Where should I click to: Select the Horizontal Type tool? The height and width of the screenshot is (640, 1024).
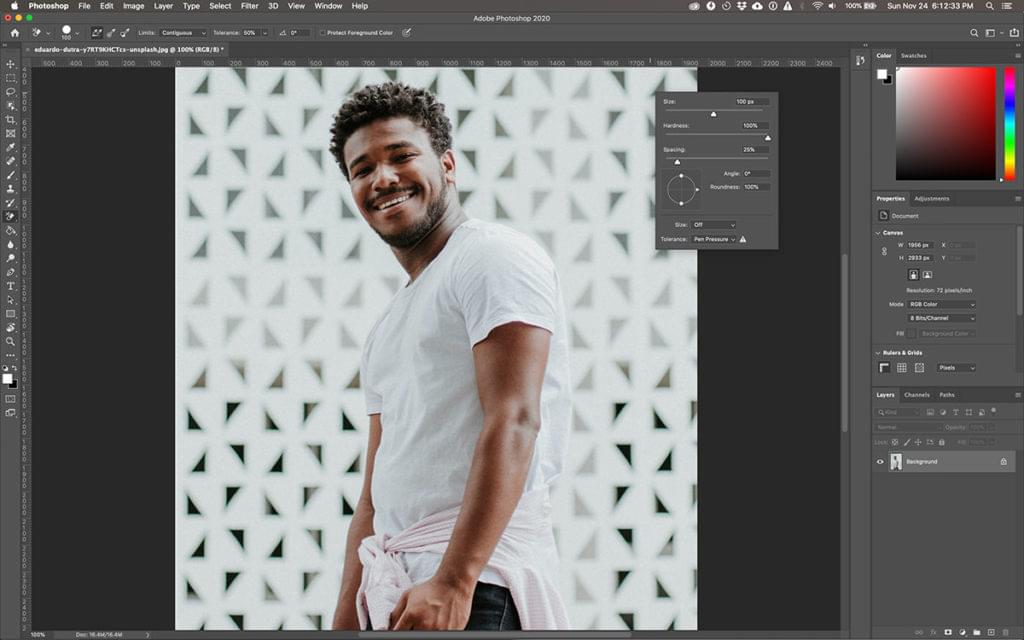point(11,286)
